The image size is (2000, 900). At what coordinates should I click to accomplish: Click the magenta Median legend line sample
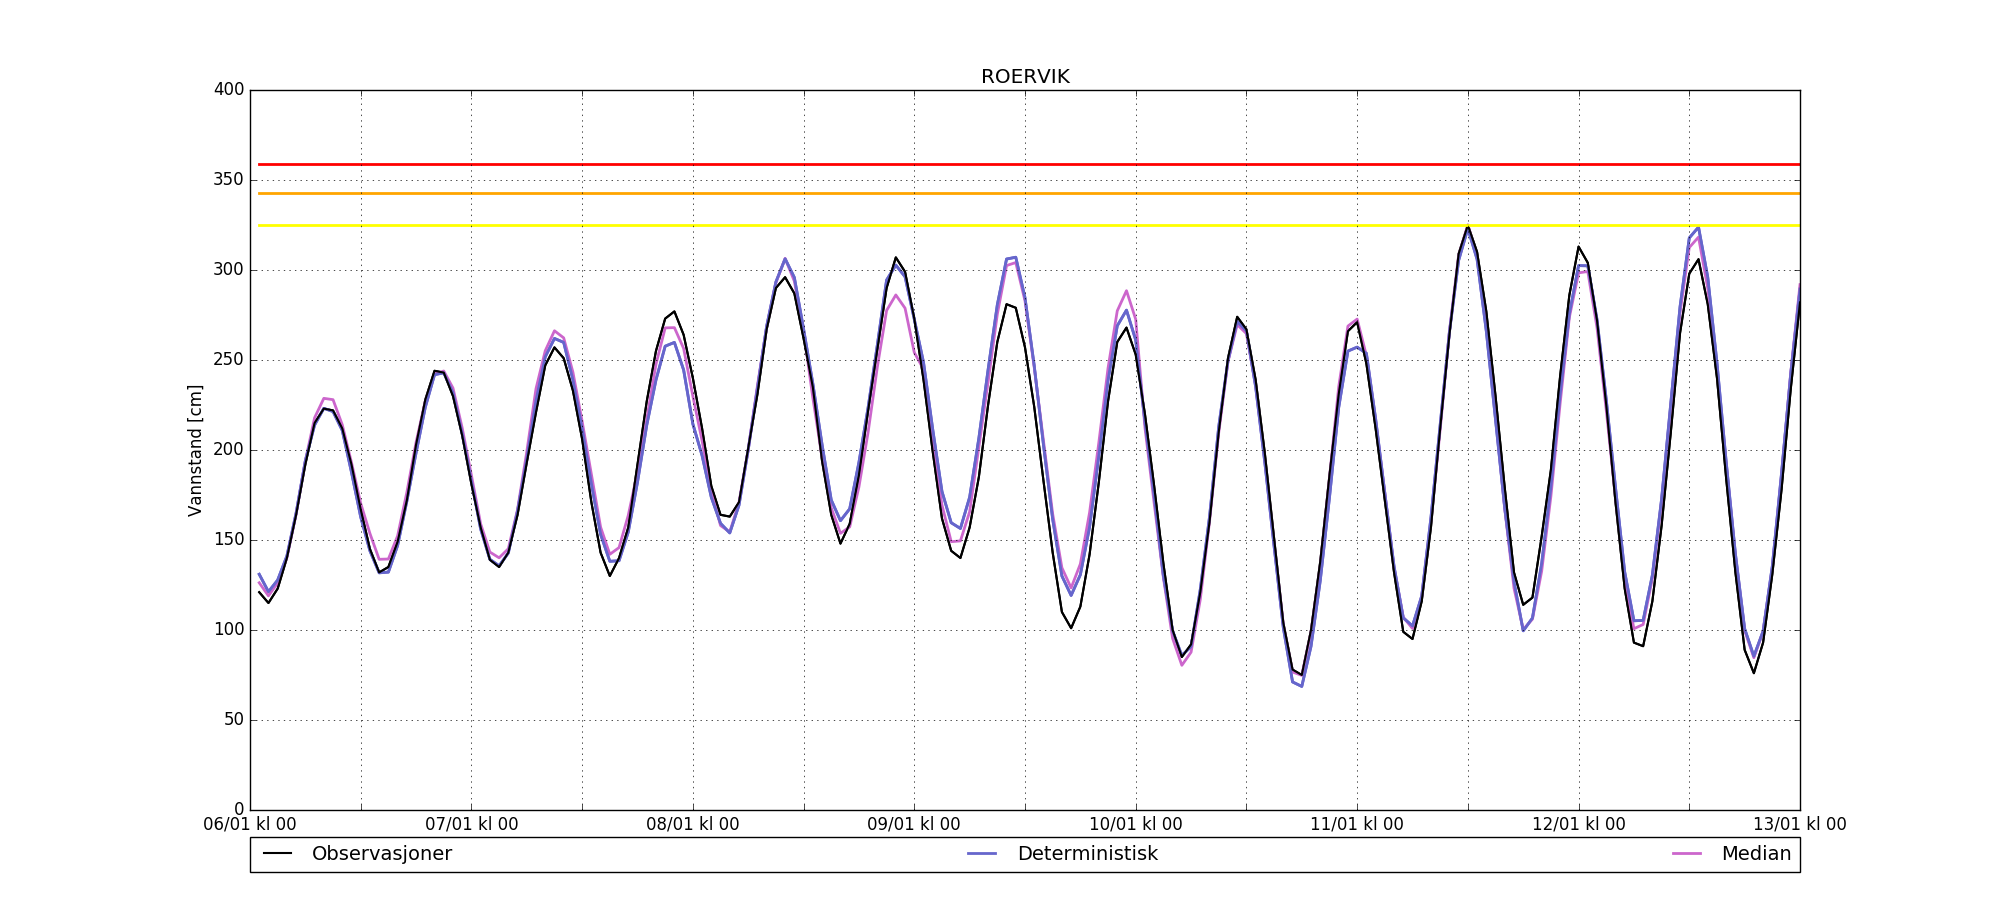click(x=1687, y=854)
